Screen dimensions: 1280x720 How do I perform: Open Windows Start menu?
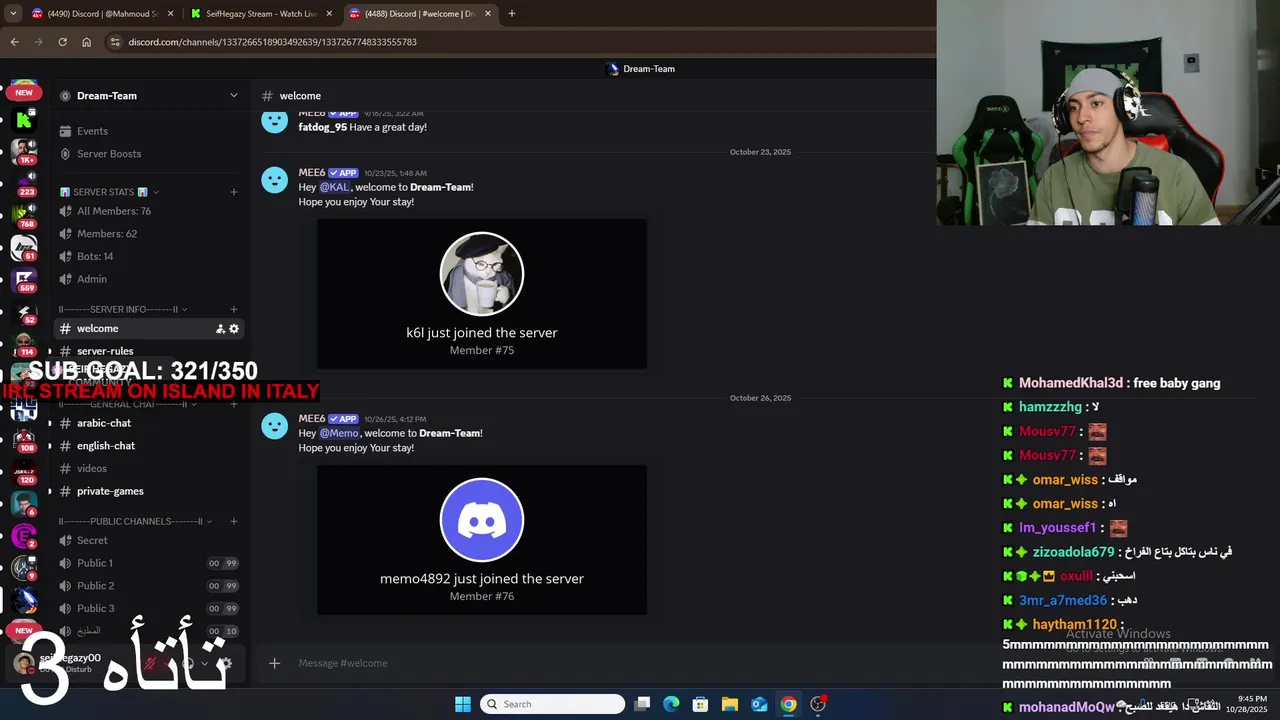pos(463,704)
